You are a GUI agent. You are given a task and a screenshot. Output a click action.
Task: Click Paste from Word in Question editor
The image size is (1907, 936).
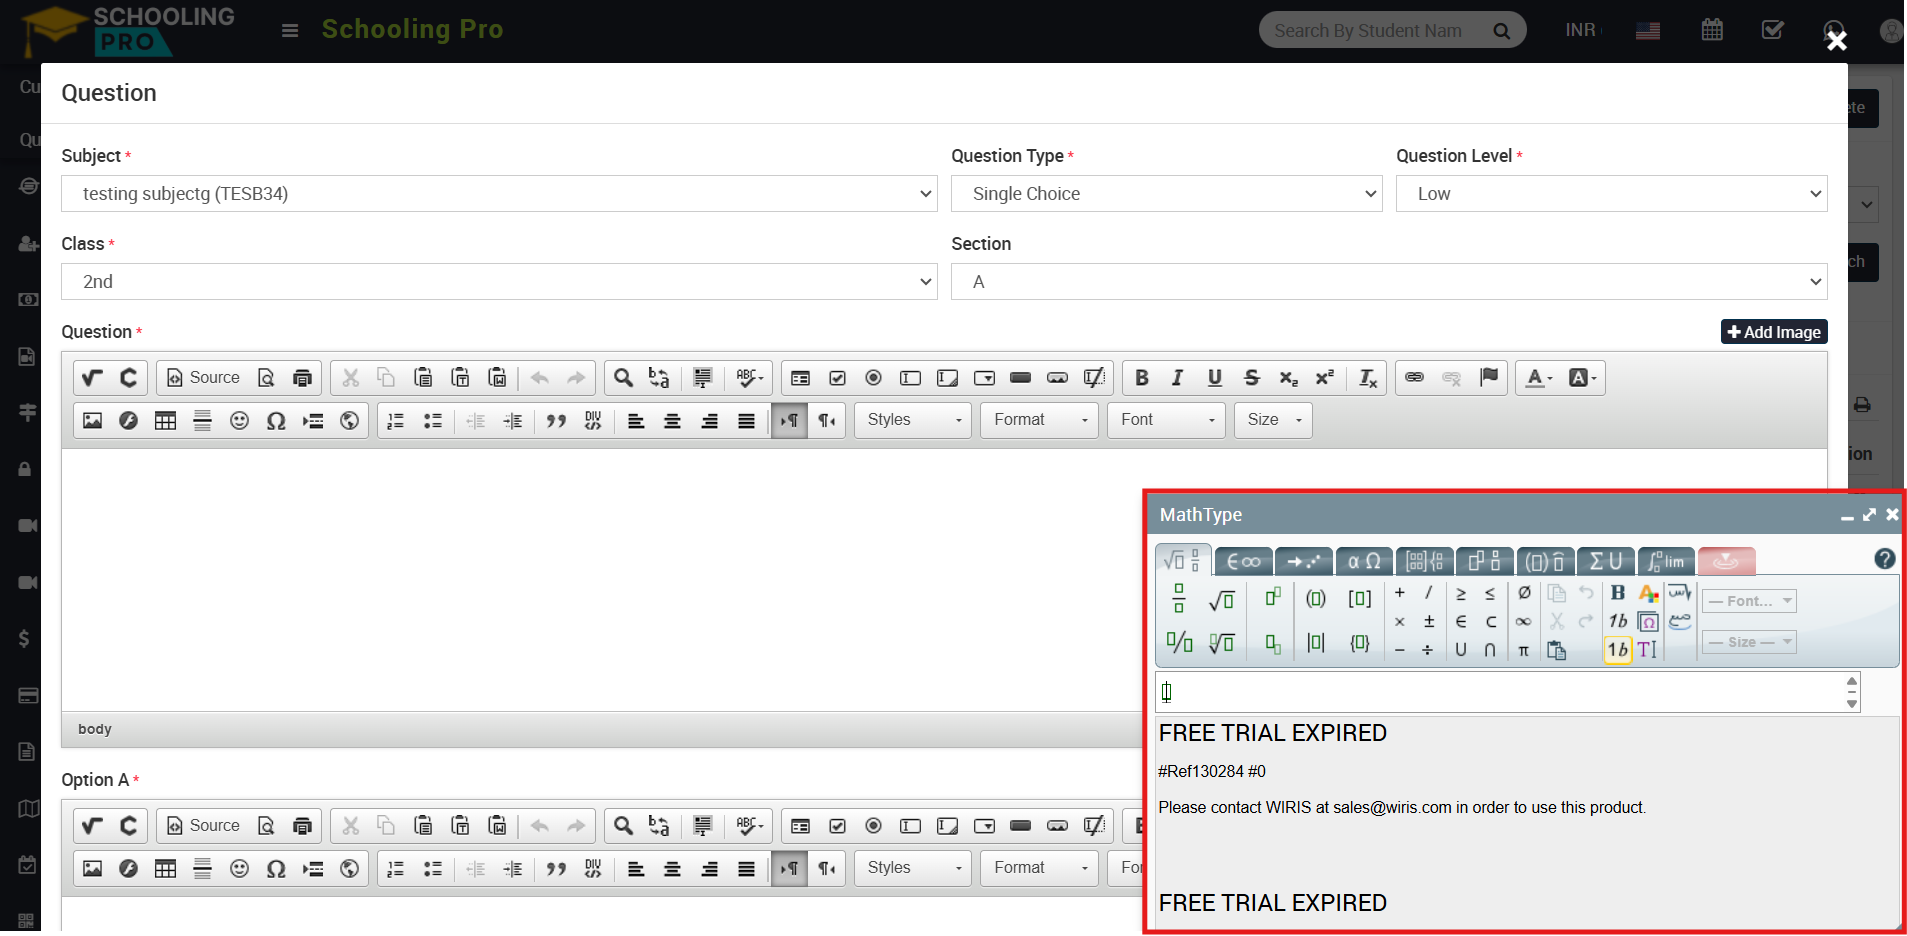tap(497, 378)
